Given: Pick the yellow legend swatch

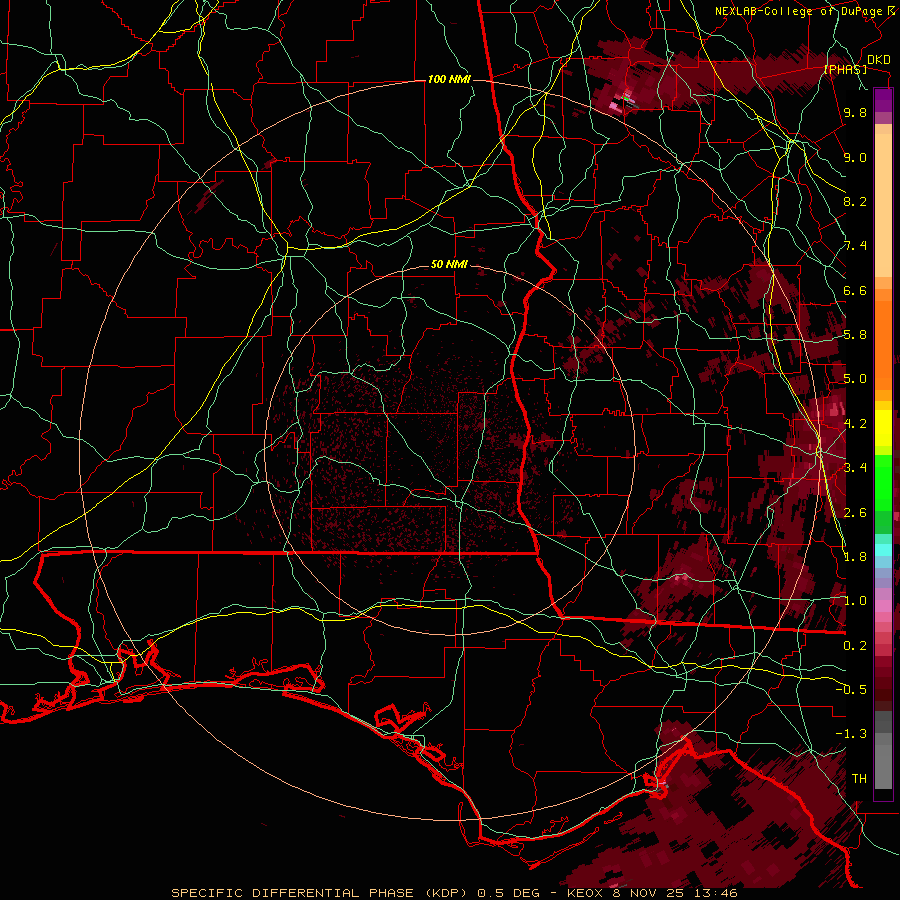Looking at the screenshot, I should point(883,428).
